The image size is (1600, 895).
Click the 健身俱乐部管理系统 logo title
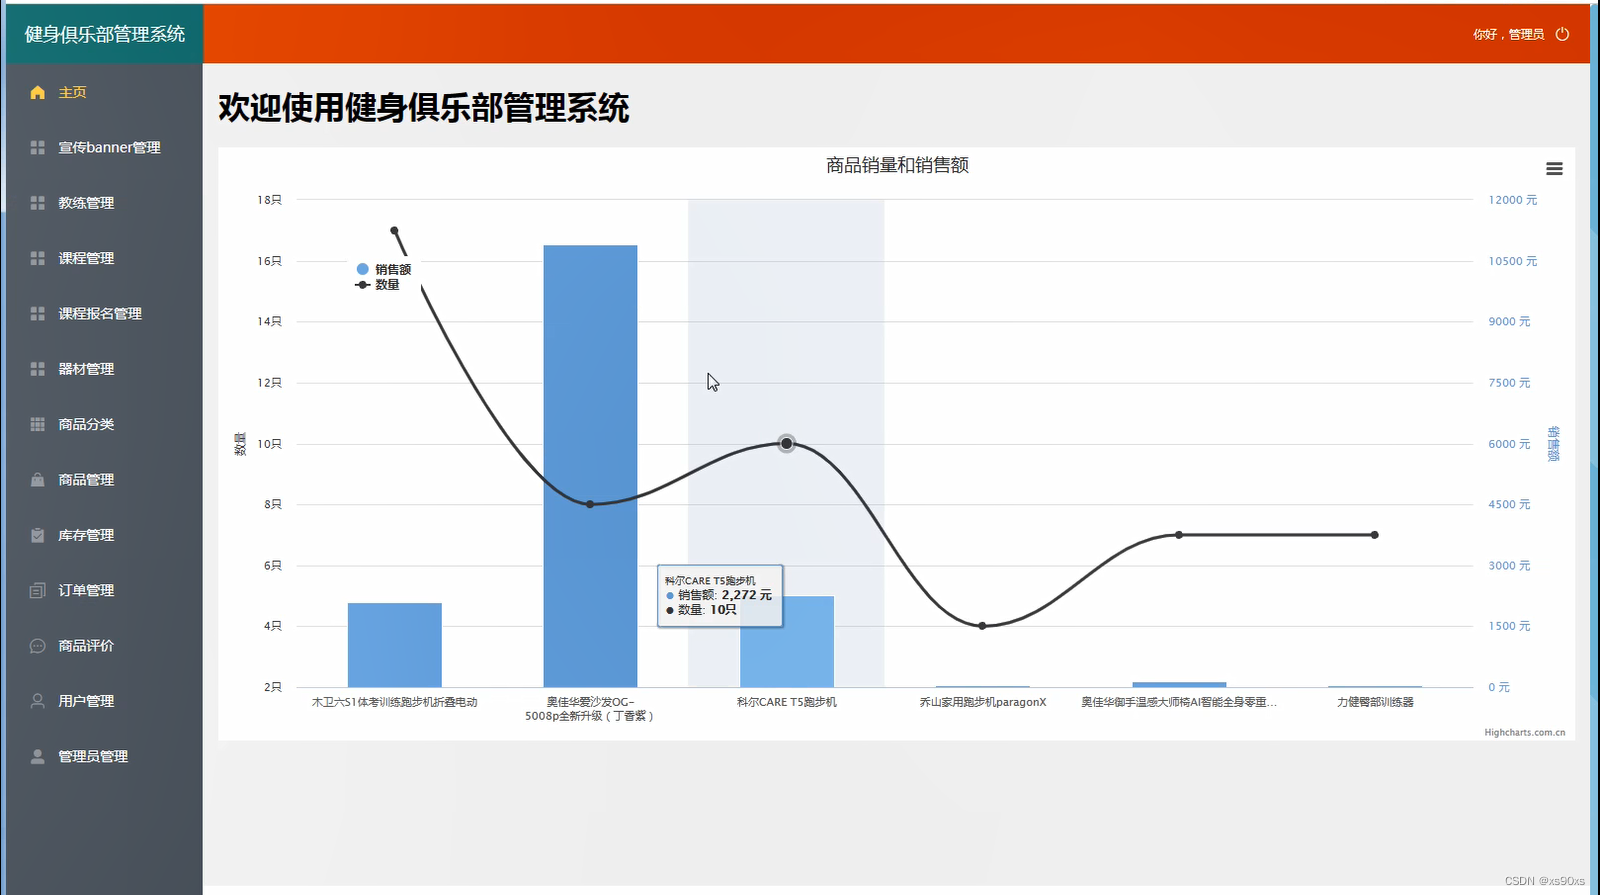(x=105, y=34)
